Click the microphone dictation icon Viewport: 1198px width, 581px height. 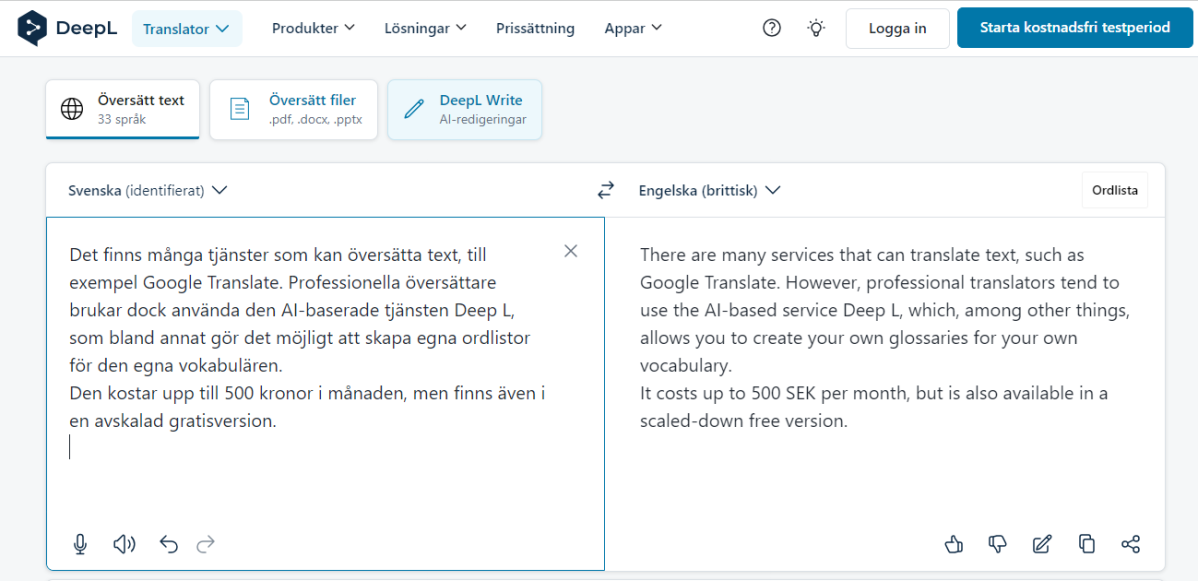point(81,544)
